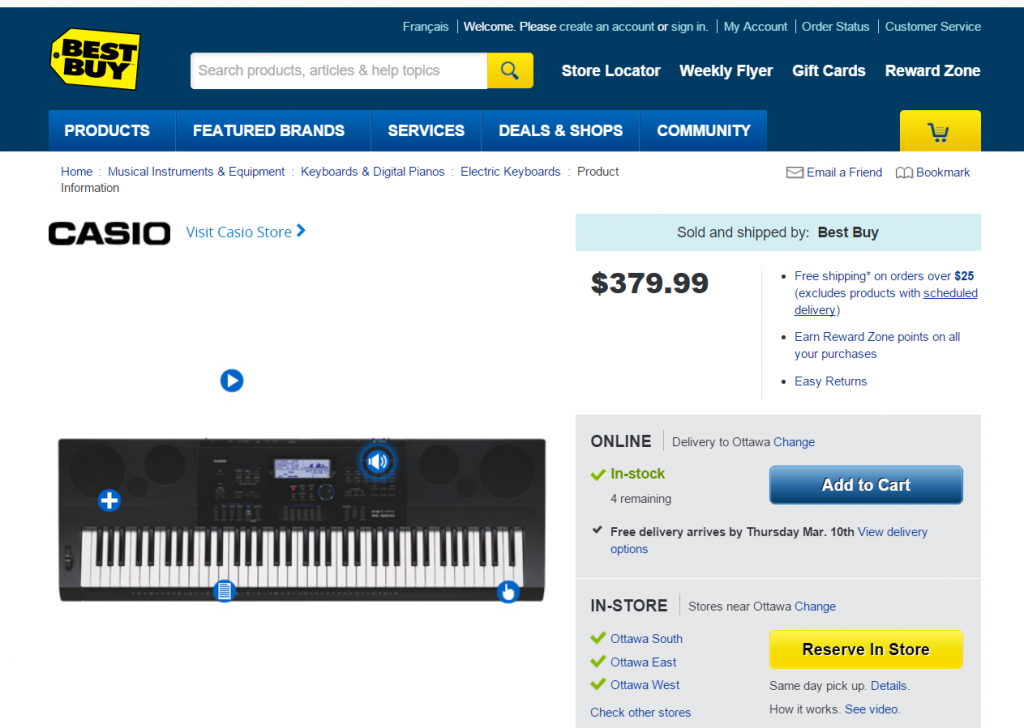Click the document hotspot below the keys
Viewport: 1024px width, 728px height.
click(224, 590)
